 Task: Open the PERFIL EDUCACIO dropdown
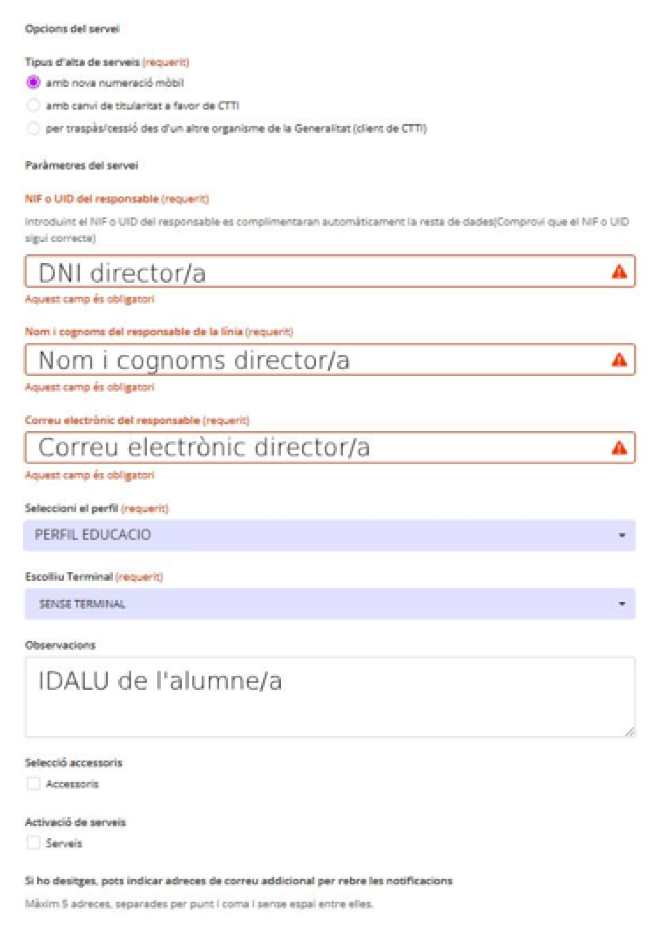point(329,535)
